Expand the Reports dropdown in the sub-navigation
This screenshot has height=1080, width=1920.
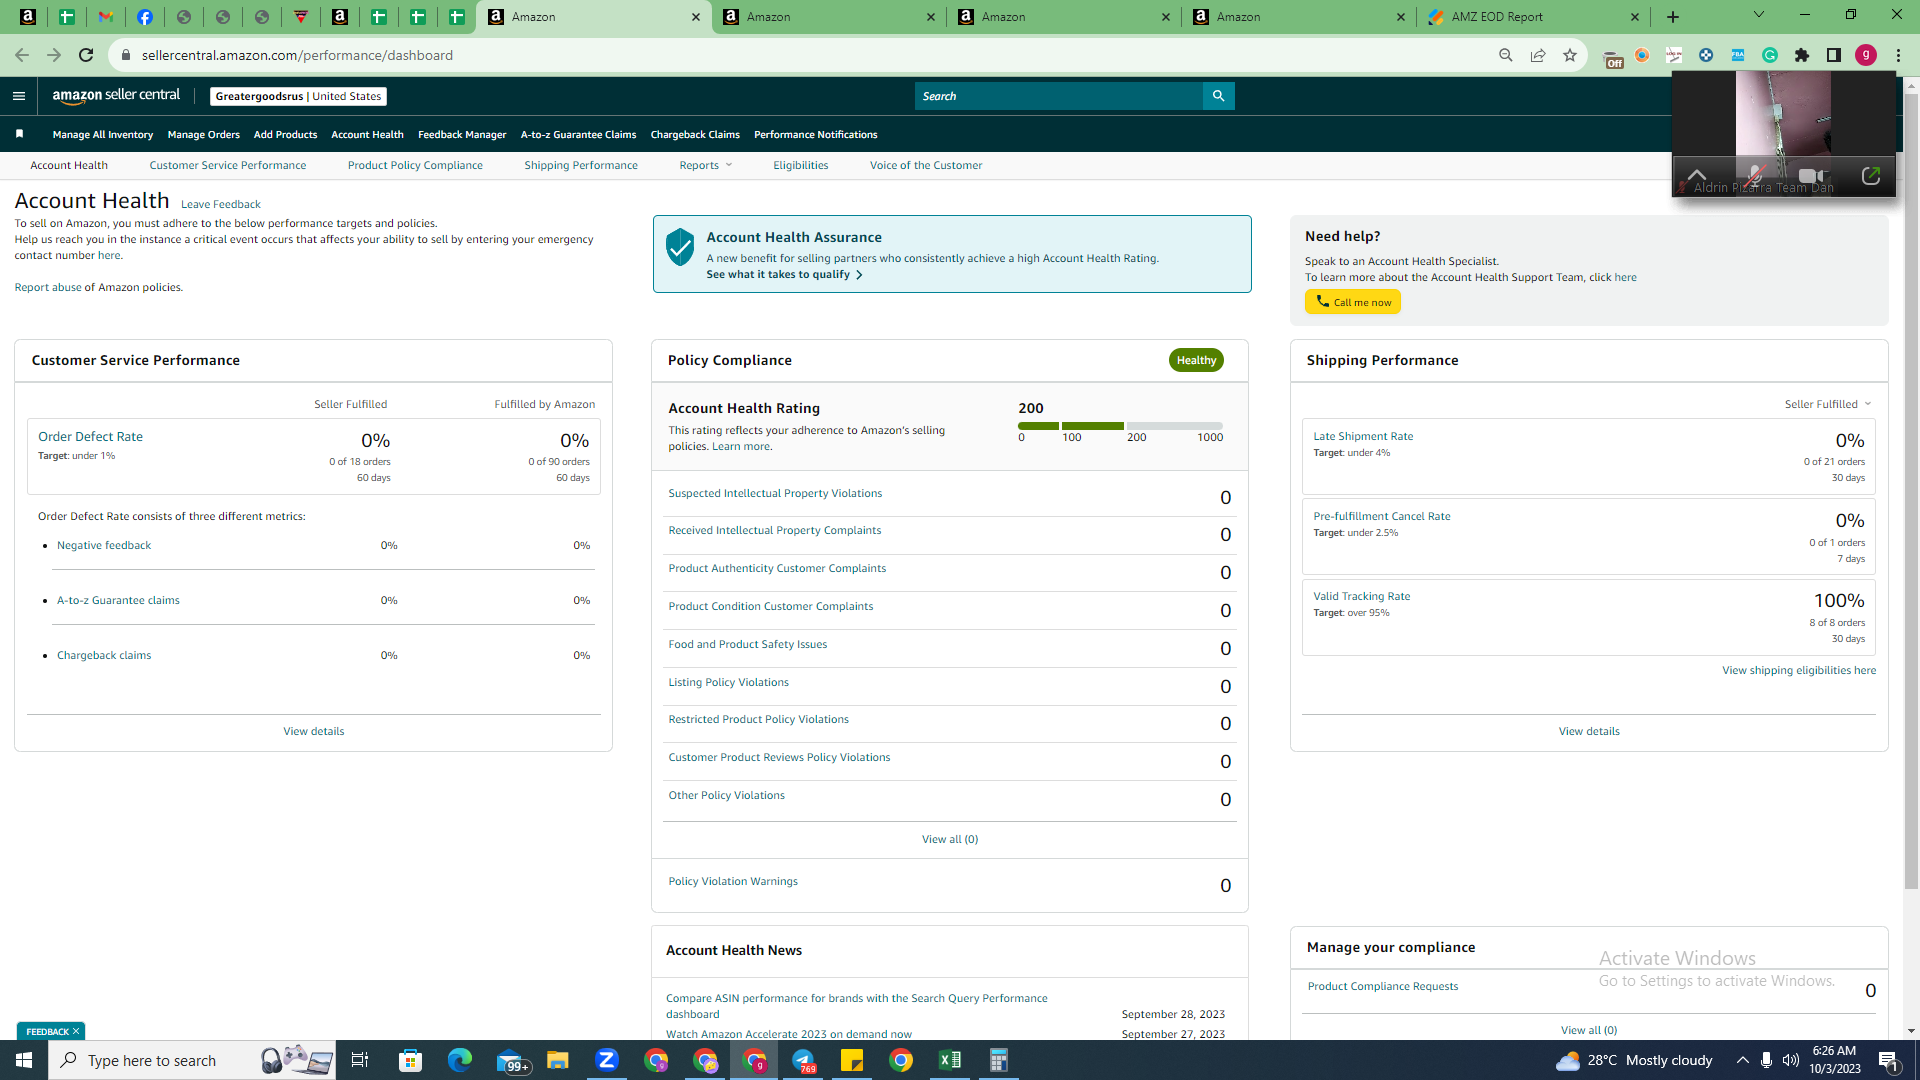pos(705,165)
